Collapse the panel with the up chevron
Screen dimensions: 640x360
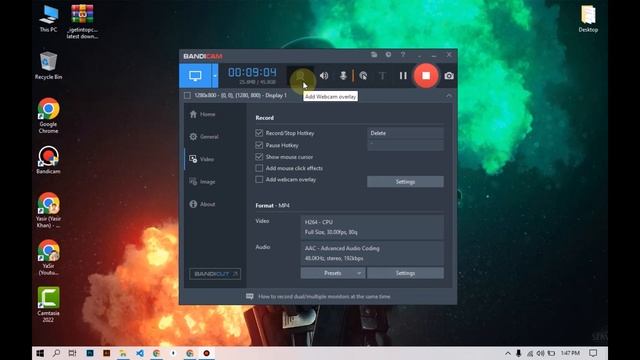[x=449, y=96]
